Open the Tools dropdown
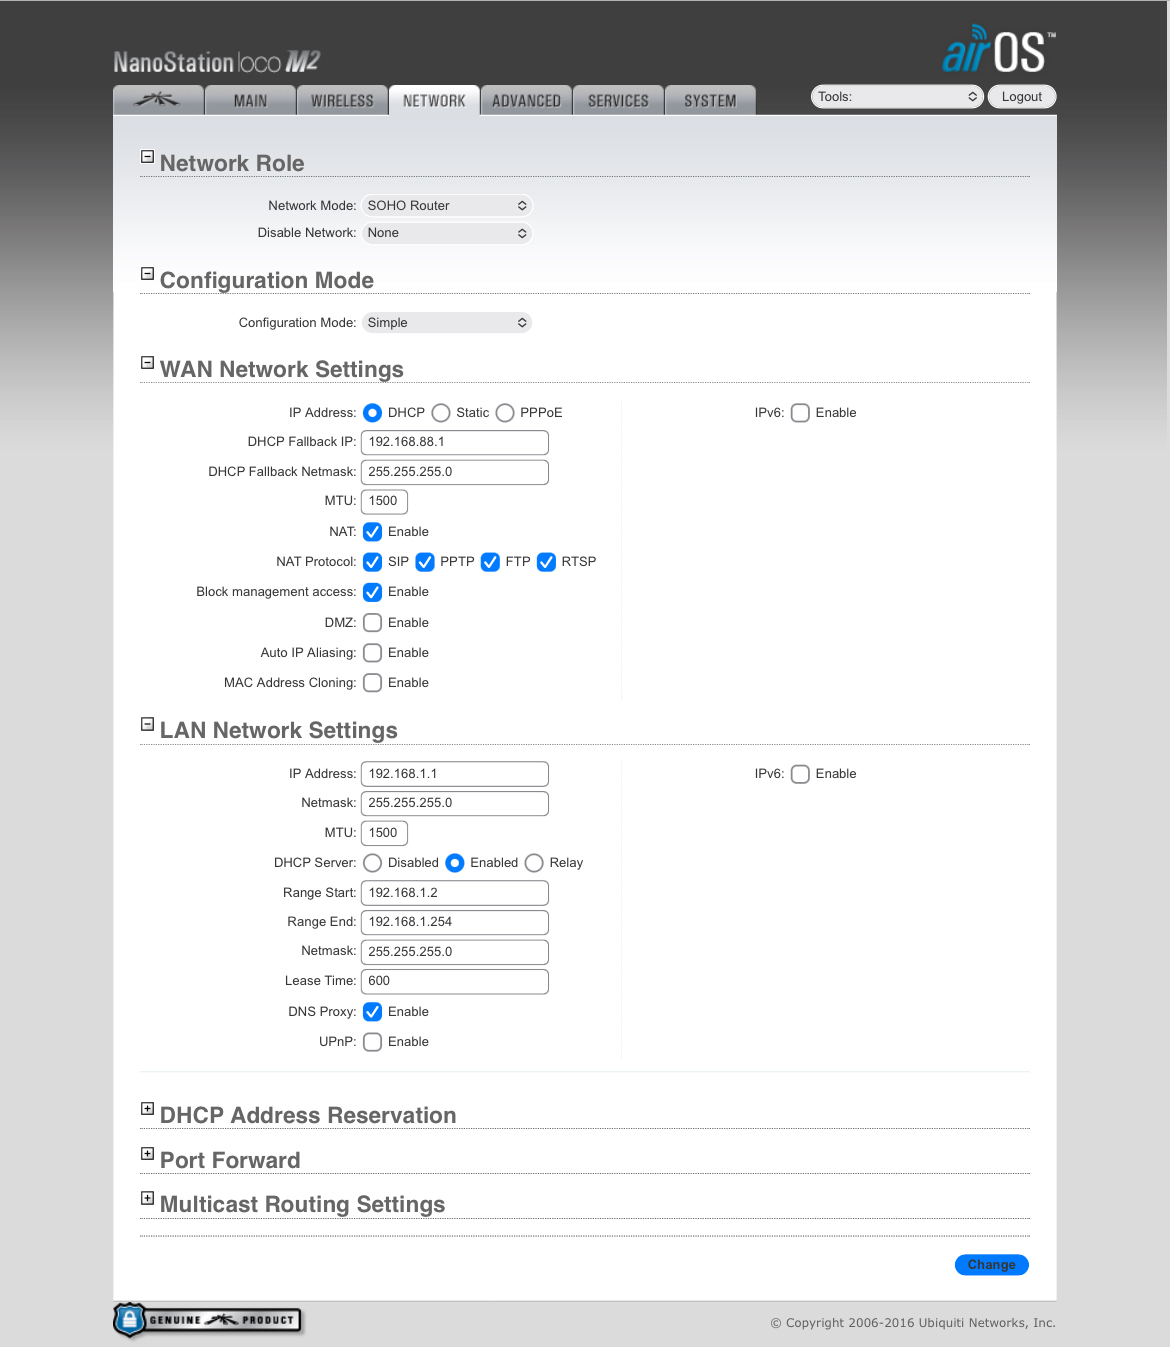 coord(897,97)
